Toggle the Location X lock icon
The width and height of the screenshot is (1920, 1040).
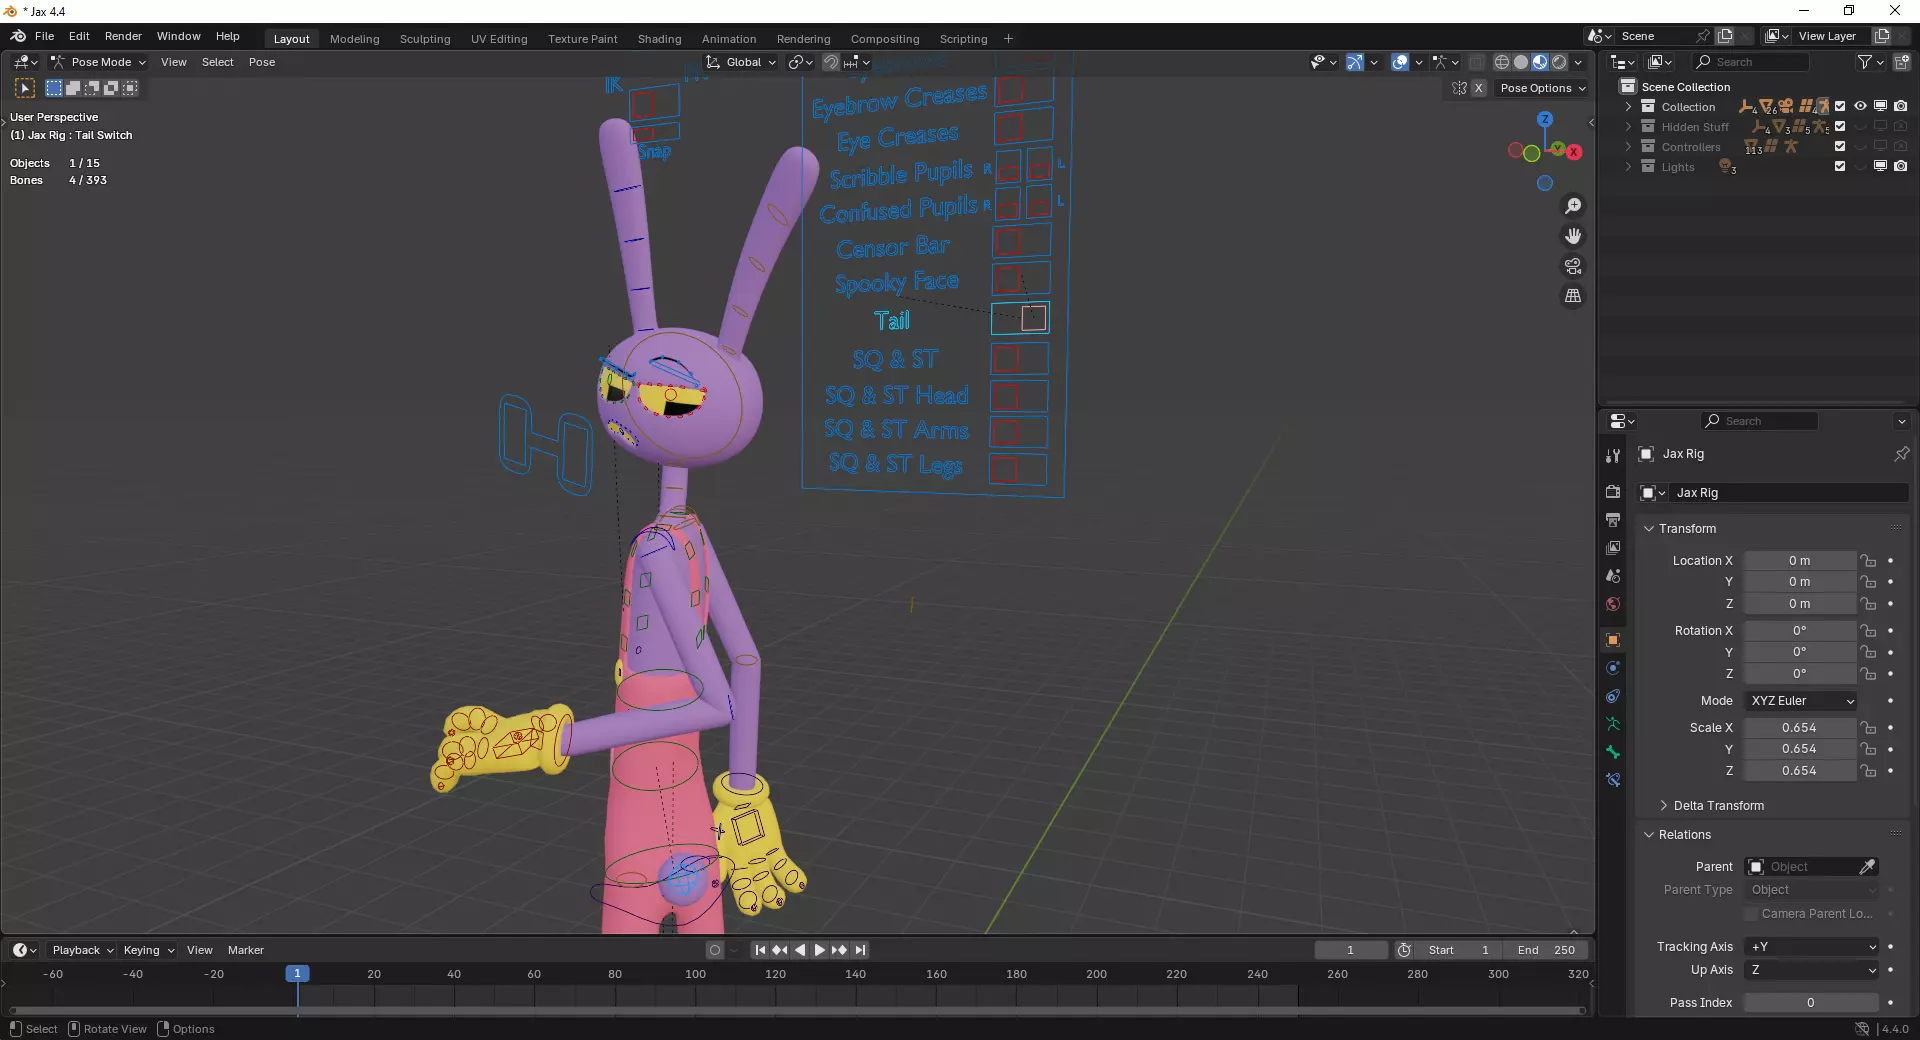[1868, 561]
